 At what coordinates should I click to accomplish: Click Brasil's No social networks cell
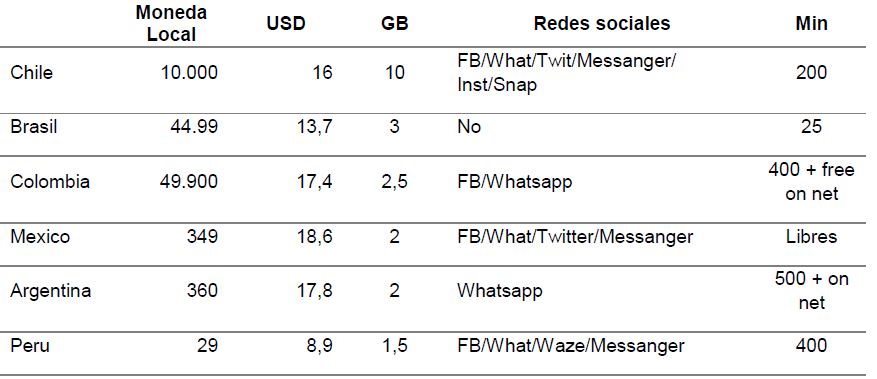click(469, 126)
